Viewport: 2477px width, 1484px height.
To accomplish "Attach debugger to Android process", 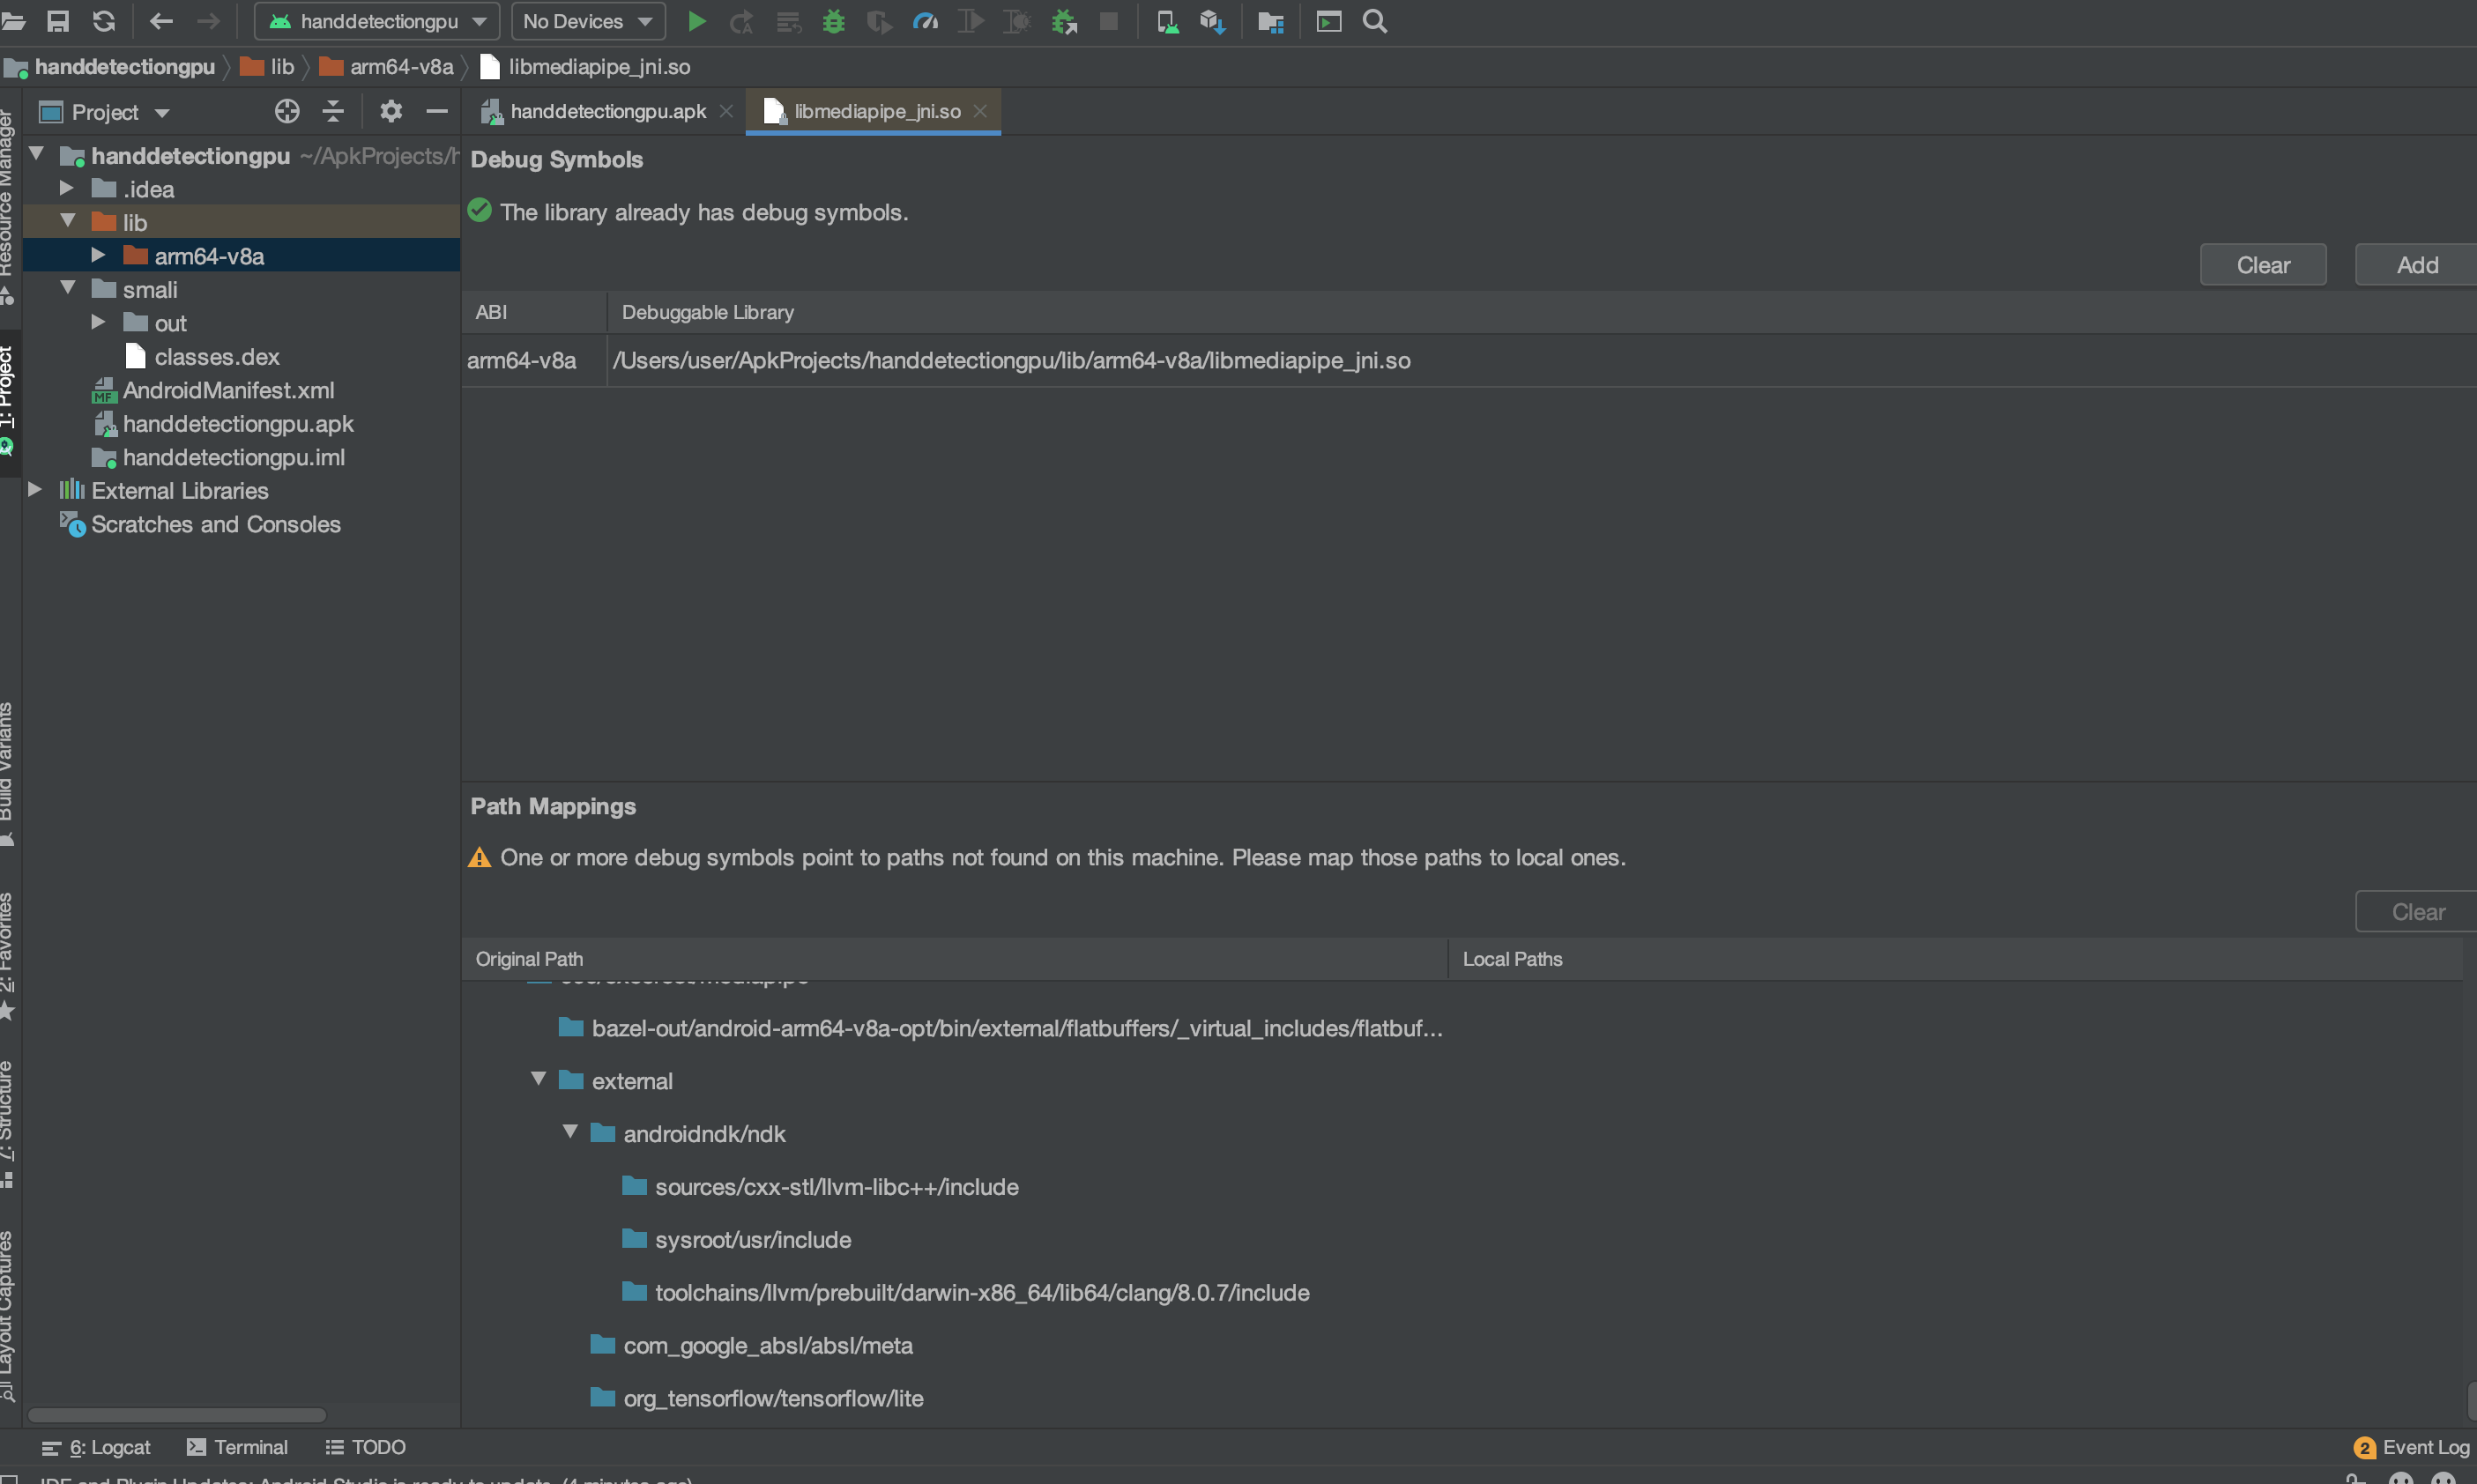I will [x=1062, y=21].
